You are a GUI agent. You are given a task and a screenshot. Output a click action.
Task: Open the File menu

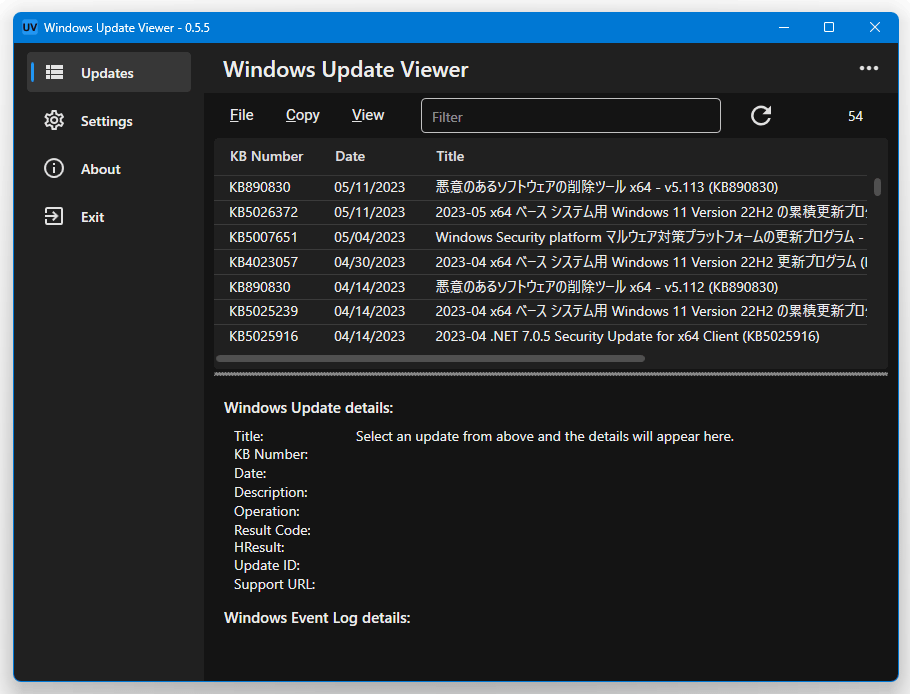coord(241,115)
